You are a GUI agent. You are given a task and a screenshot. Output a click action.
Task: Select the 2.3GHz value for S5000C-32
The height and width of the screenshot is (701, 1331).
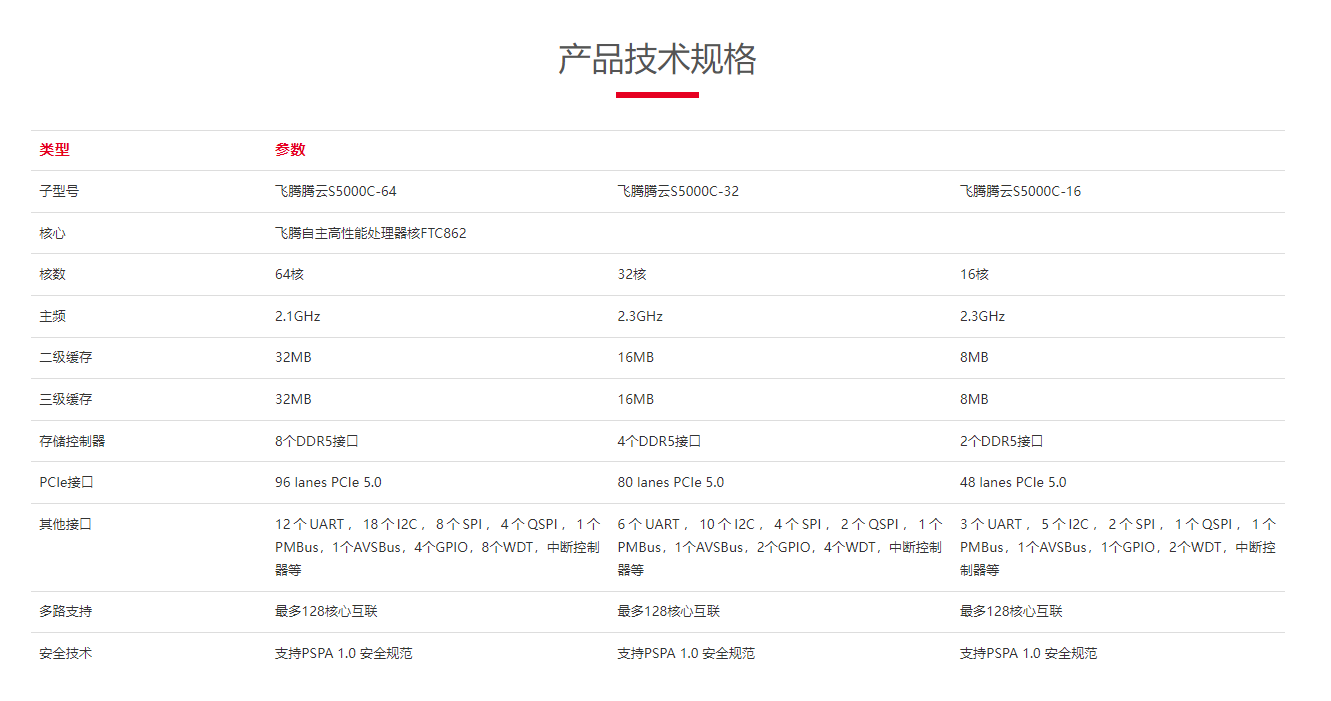pos(640,316)
